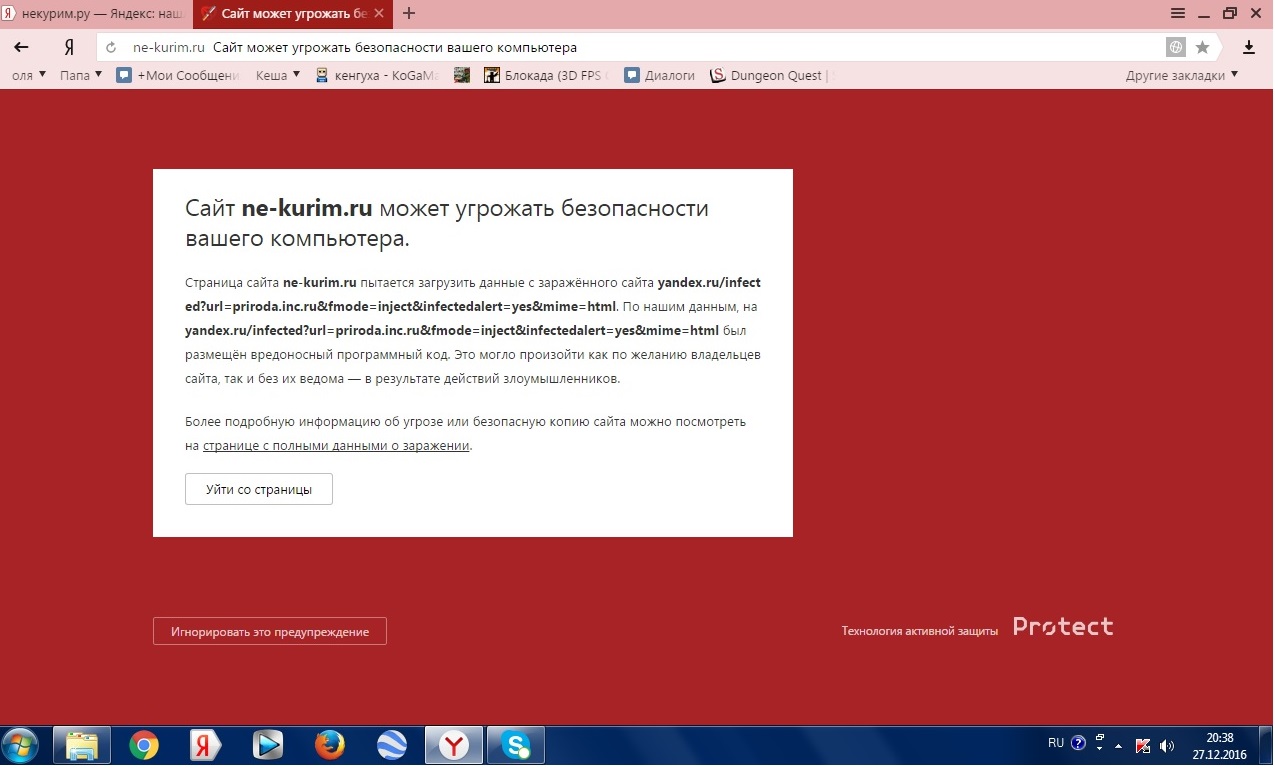Open volume control speaker icon

coord(1167,746)
